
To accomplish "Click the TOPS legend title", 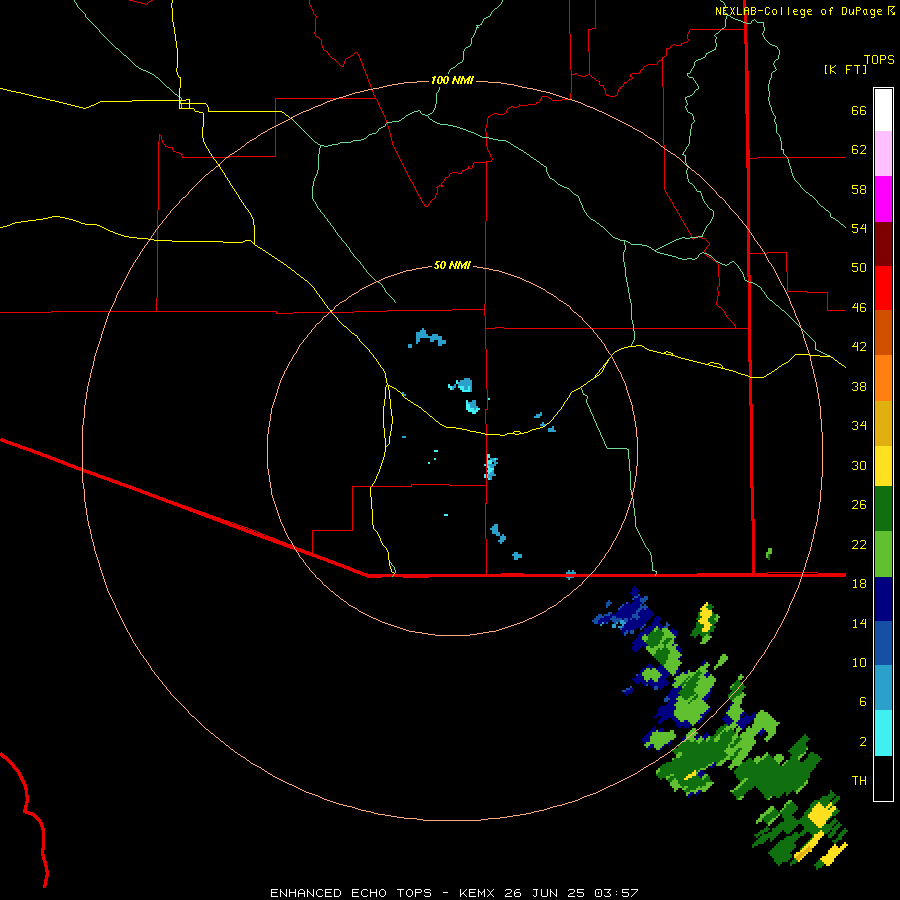I will pos(879,59).
